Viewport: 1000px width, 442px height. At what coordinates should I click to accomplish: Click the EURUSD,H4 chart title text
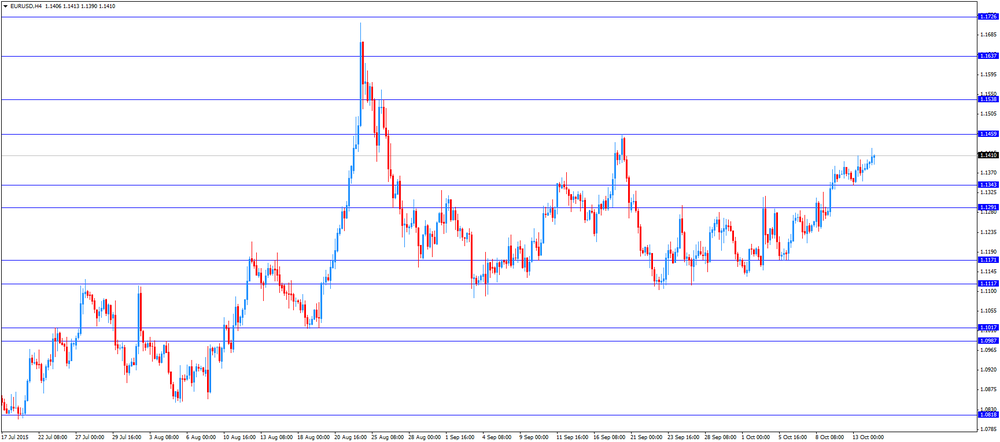click(26, 6)
